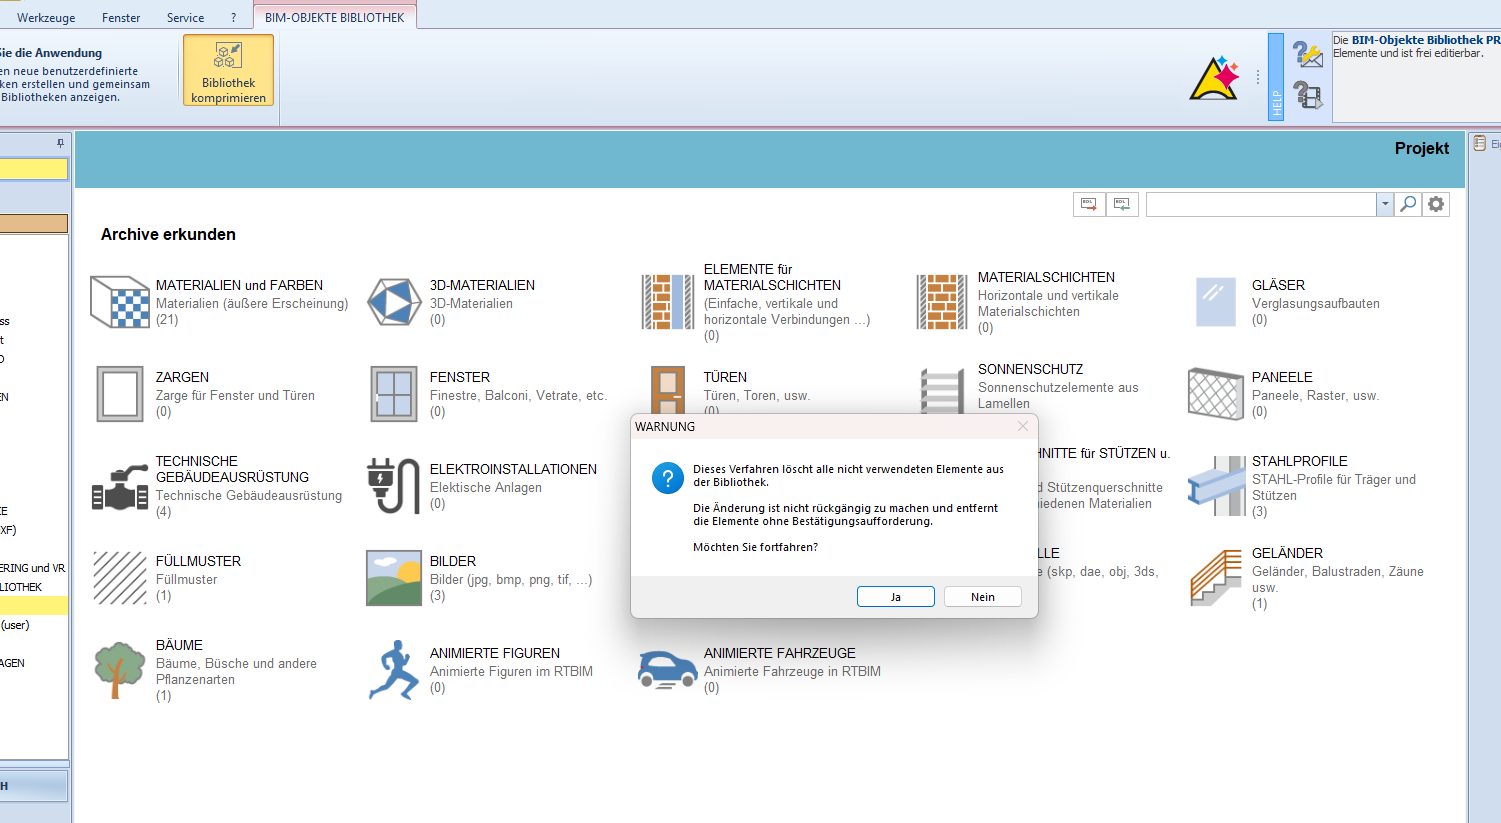
Task: Open the Service menu
Action: point(185,17)
